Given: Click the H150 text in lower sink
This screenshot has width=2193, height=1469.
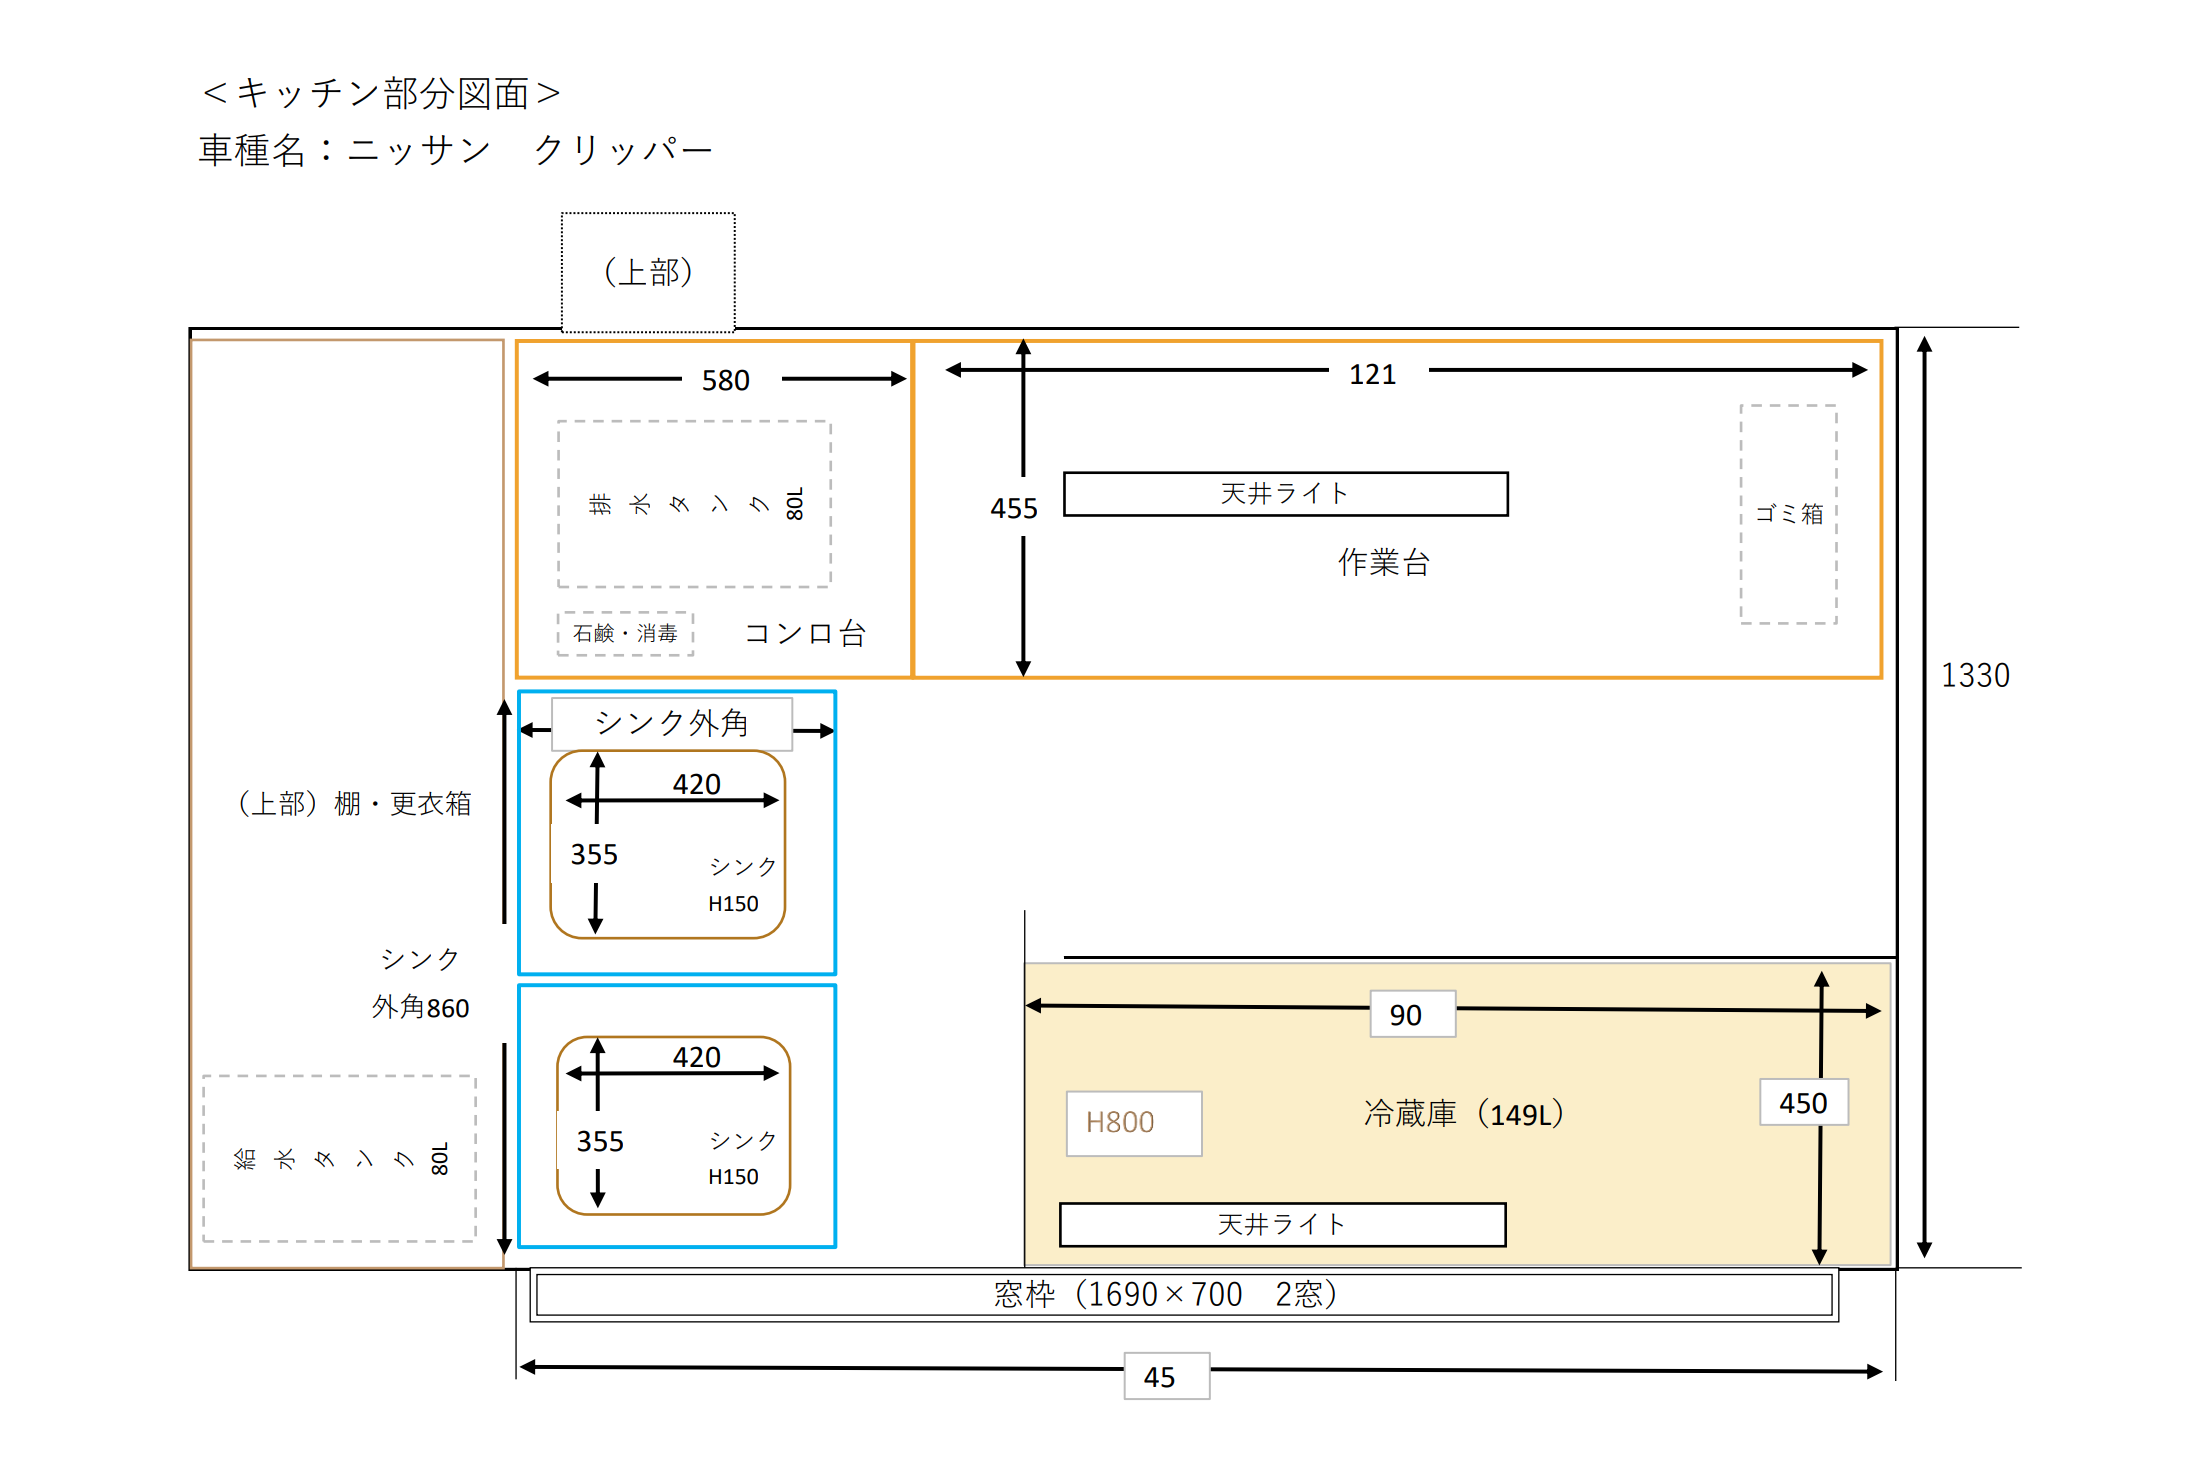Looking at the screenshot, I should [733, 1177].
